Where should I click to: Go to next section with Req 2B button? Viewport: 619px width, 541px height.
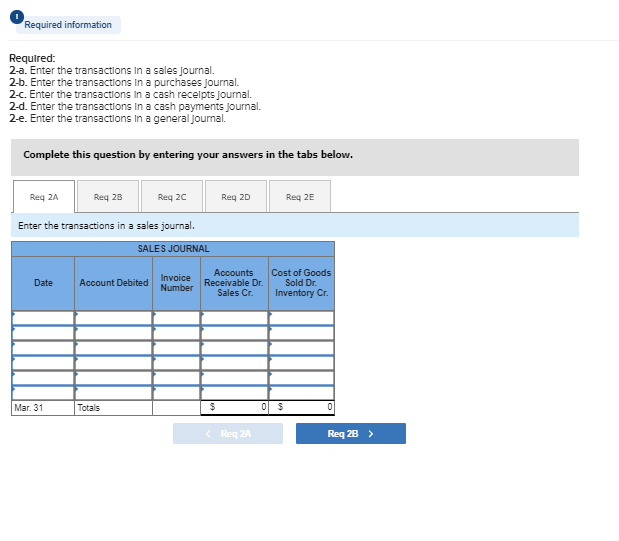tap(351, 434)
